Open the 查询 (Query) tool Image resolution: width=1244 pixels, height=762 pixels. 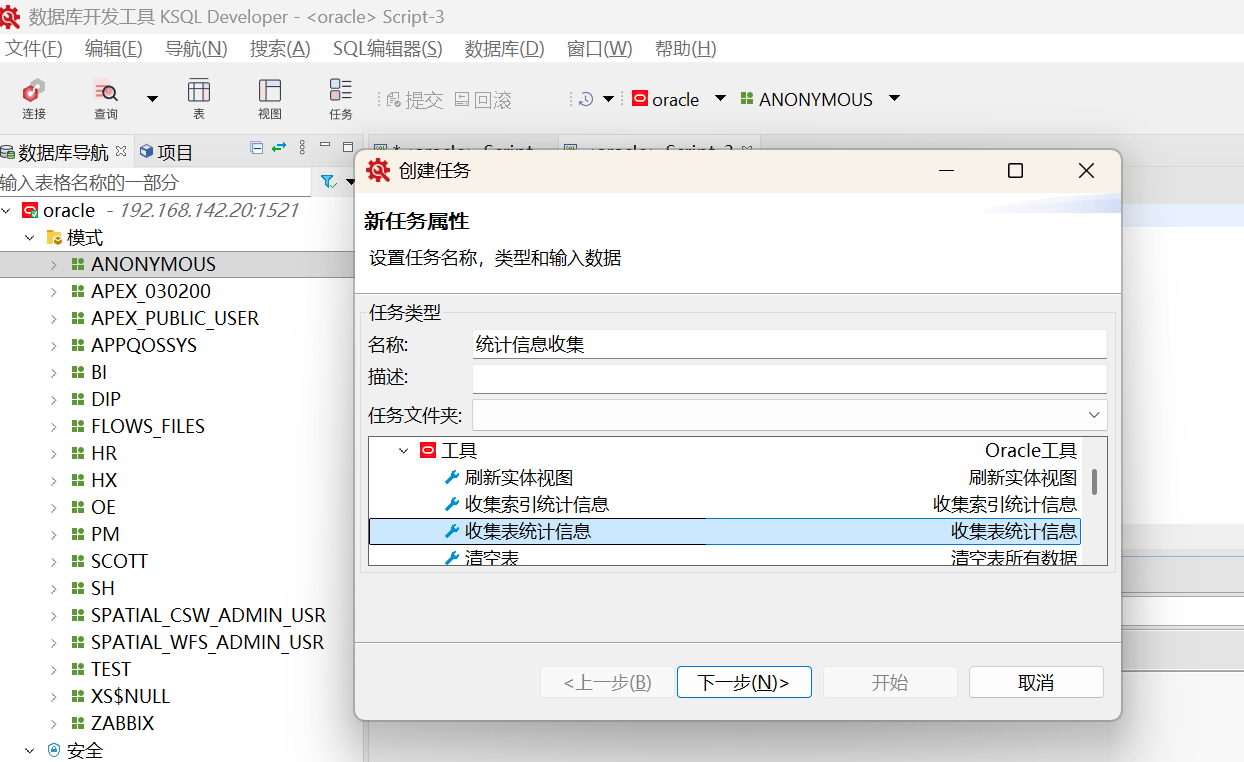(x=105, y=98)
